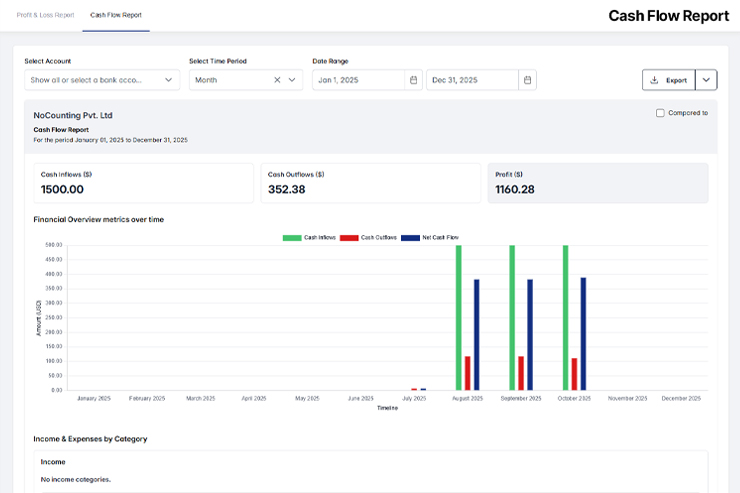Switch to the Profit & Loss Report tab

point(47,15)
